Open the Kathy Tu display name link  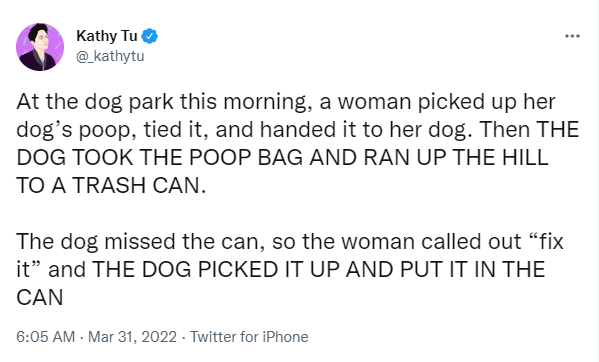(x=107, y=36)
